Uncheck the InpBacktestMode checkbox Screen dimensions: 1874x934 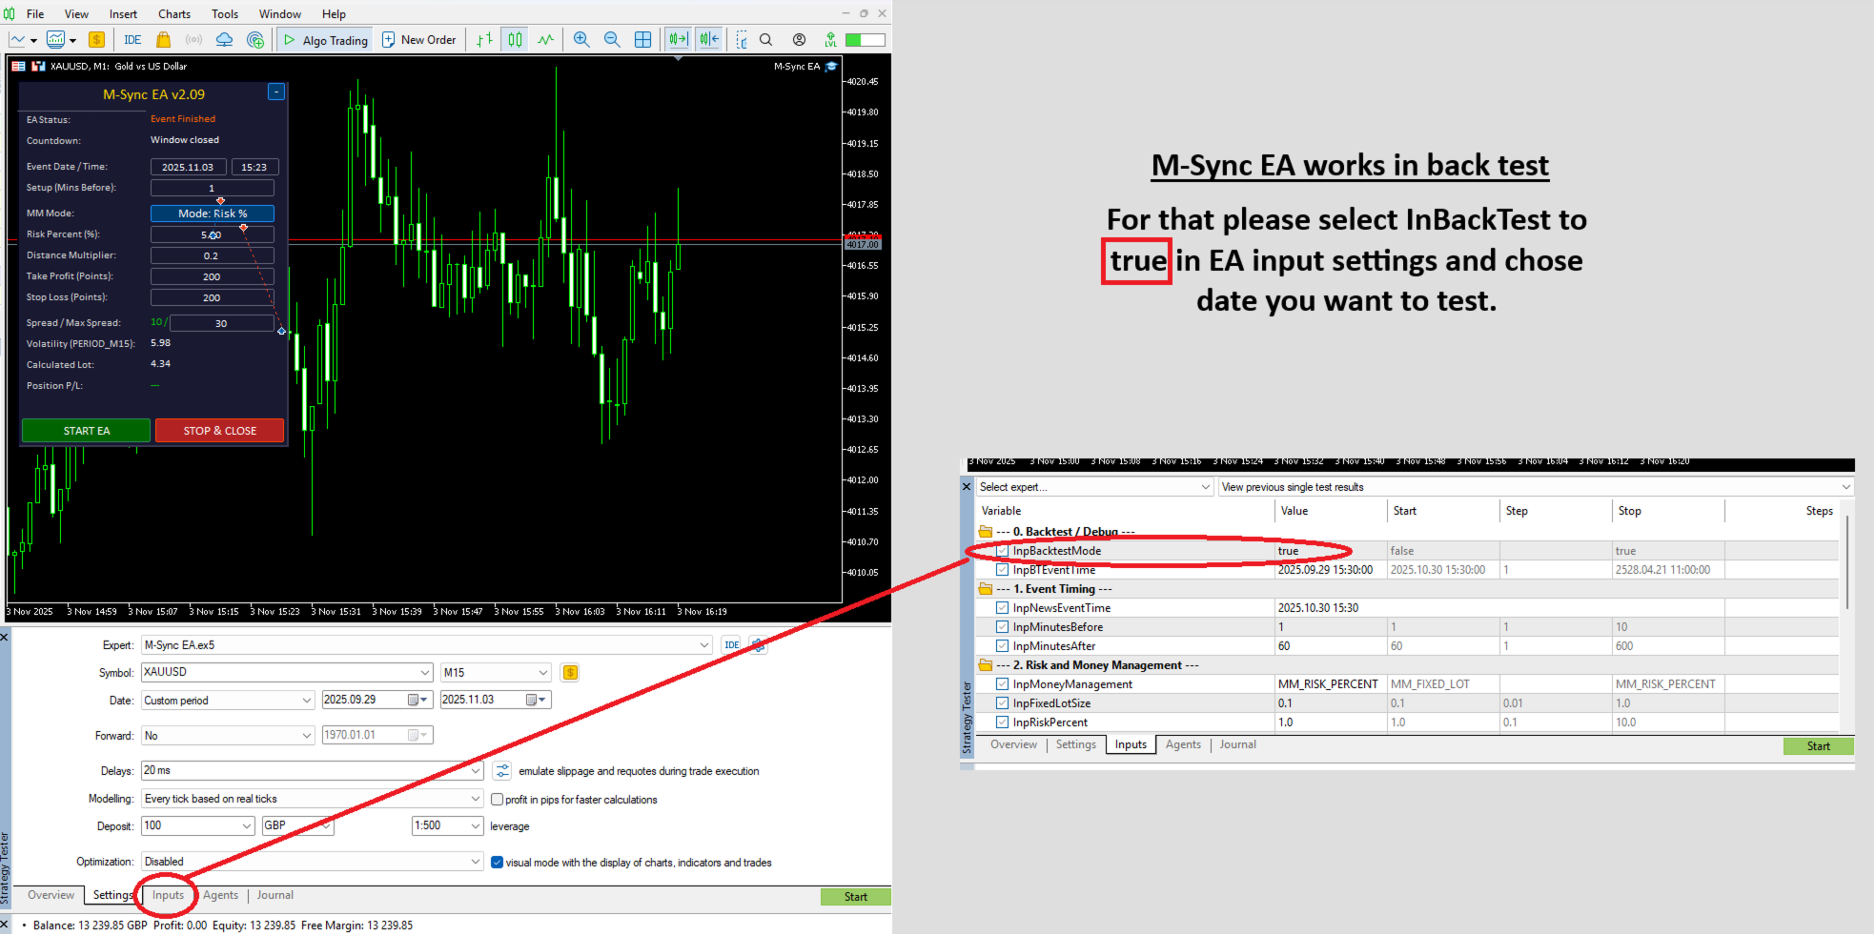click(x=1002, y=551)
